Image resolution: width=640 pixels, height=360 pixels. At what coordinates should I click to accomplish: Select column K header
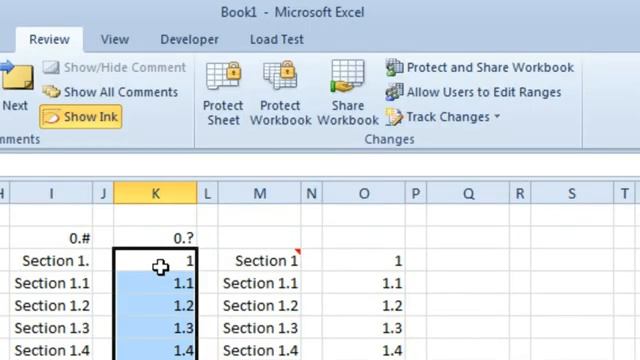[156, 193]
